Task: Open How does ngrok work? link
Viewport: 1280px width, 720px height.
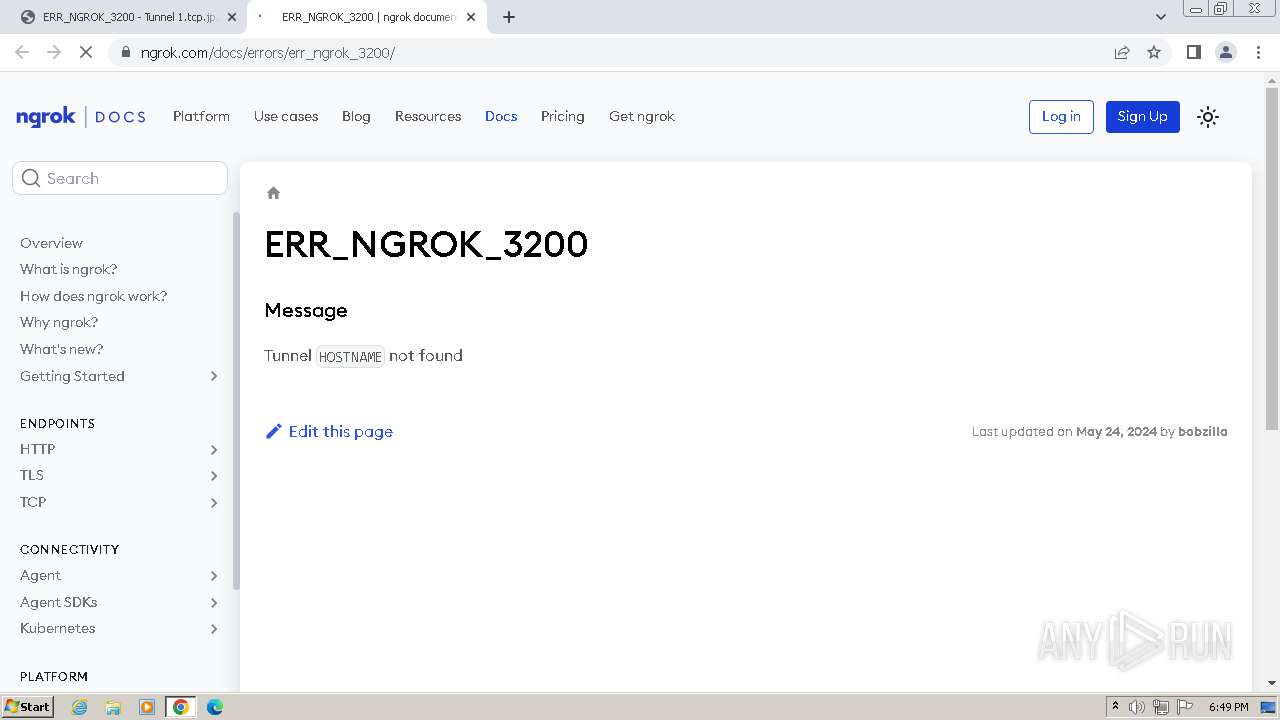Action: tap(94, 296)
